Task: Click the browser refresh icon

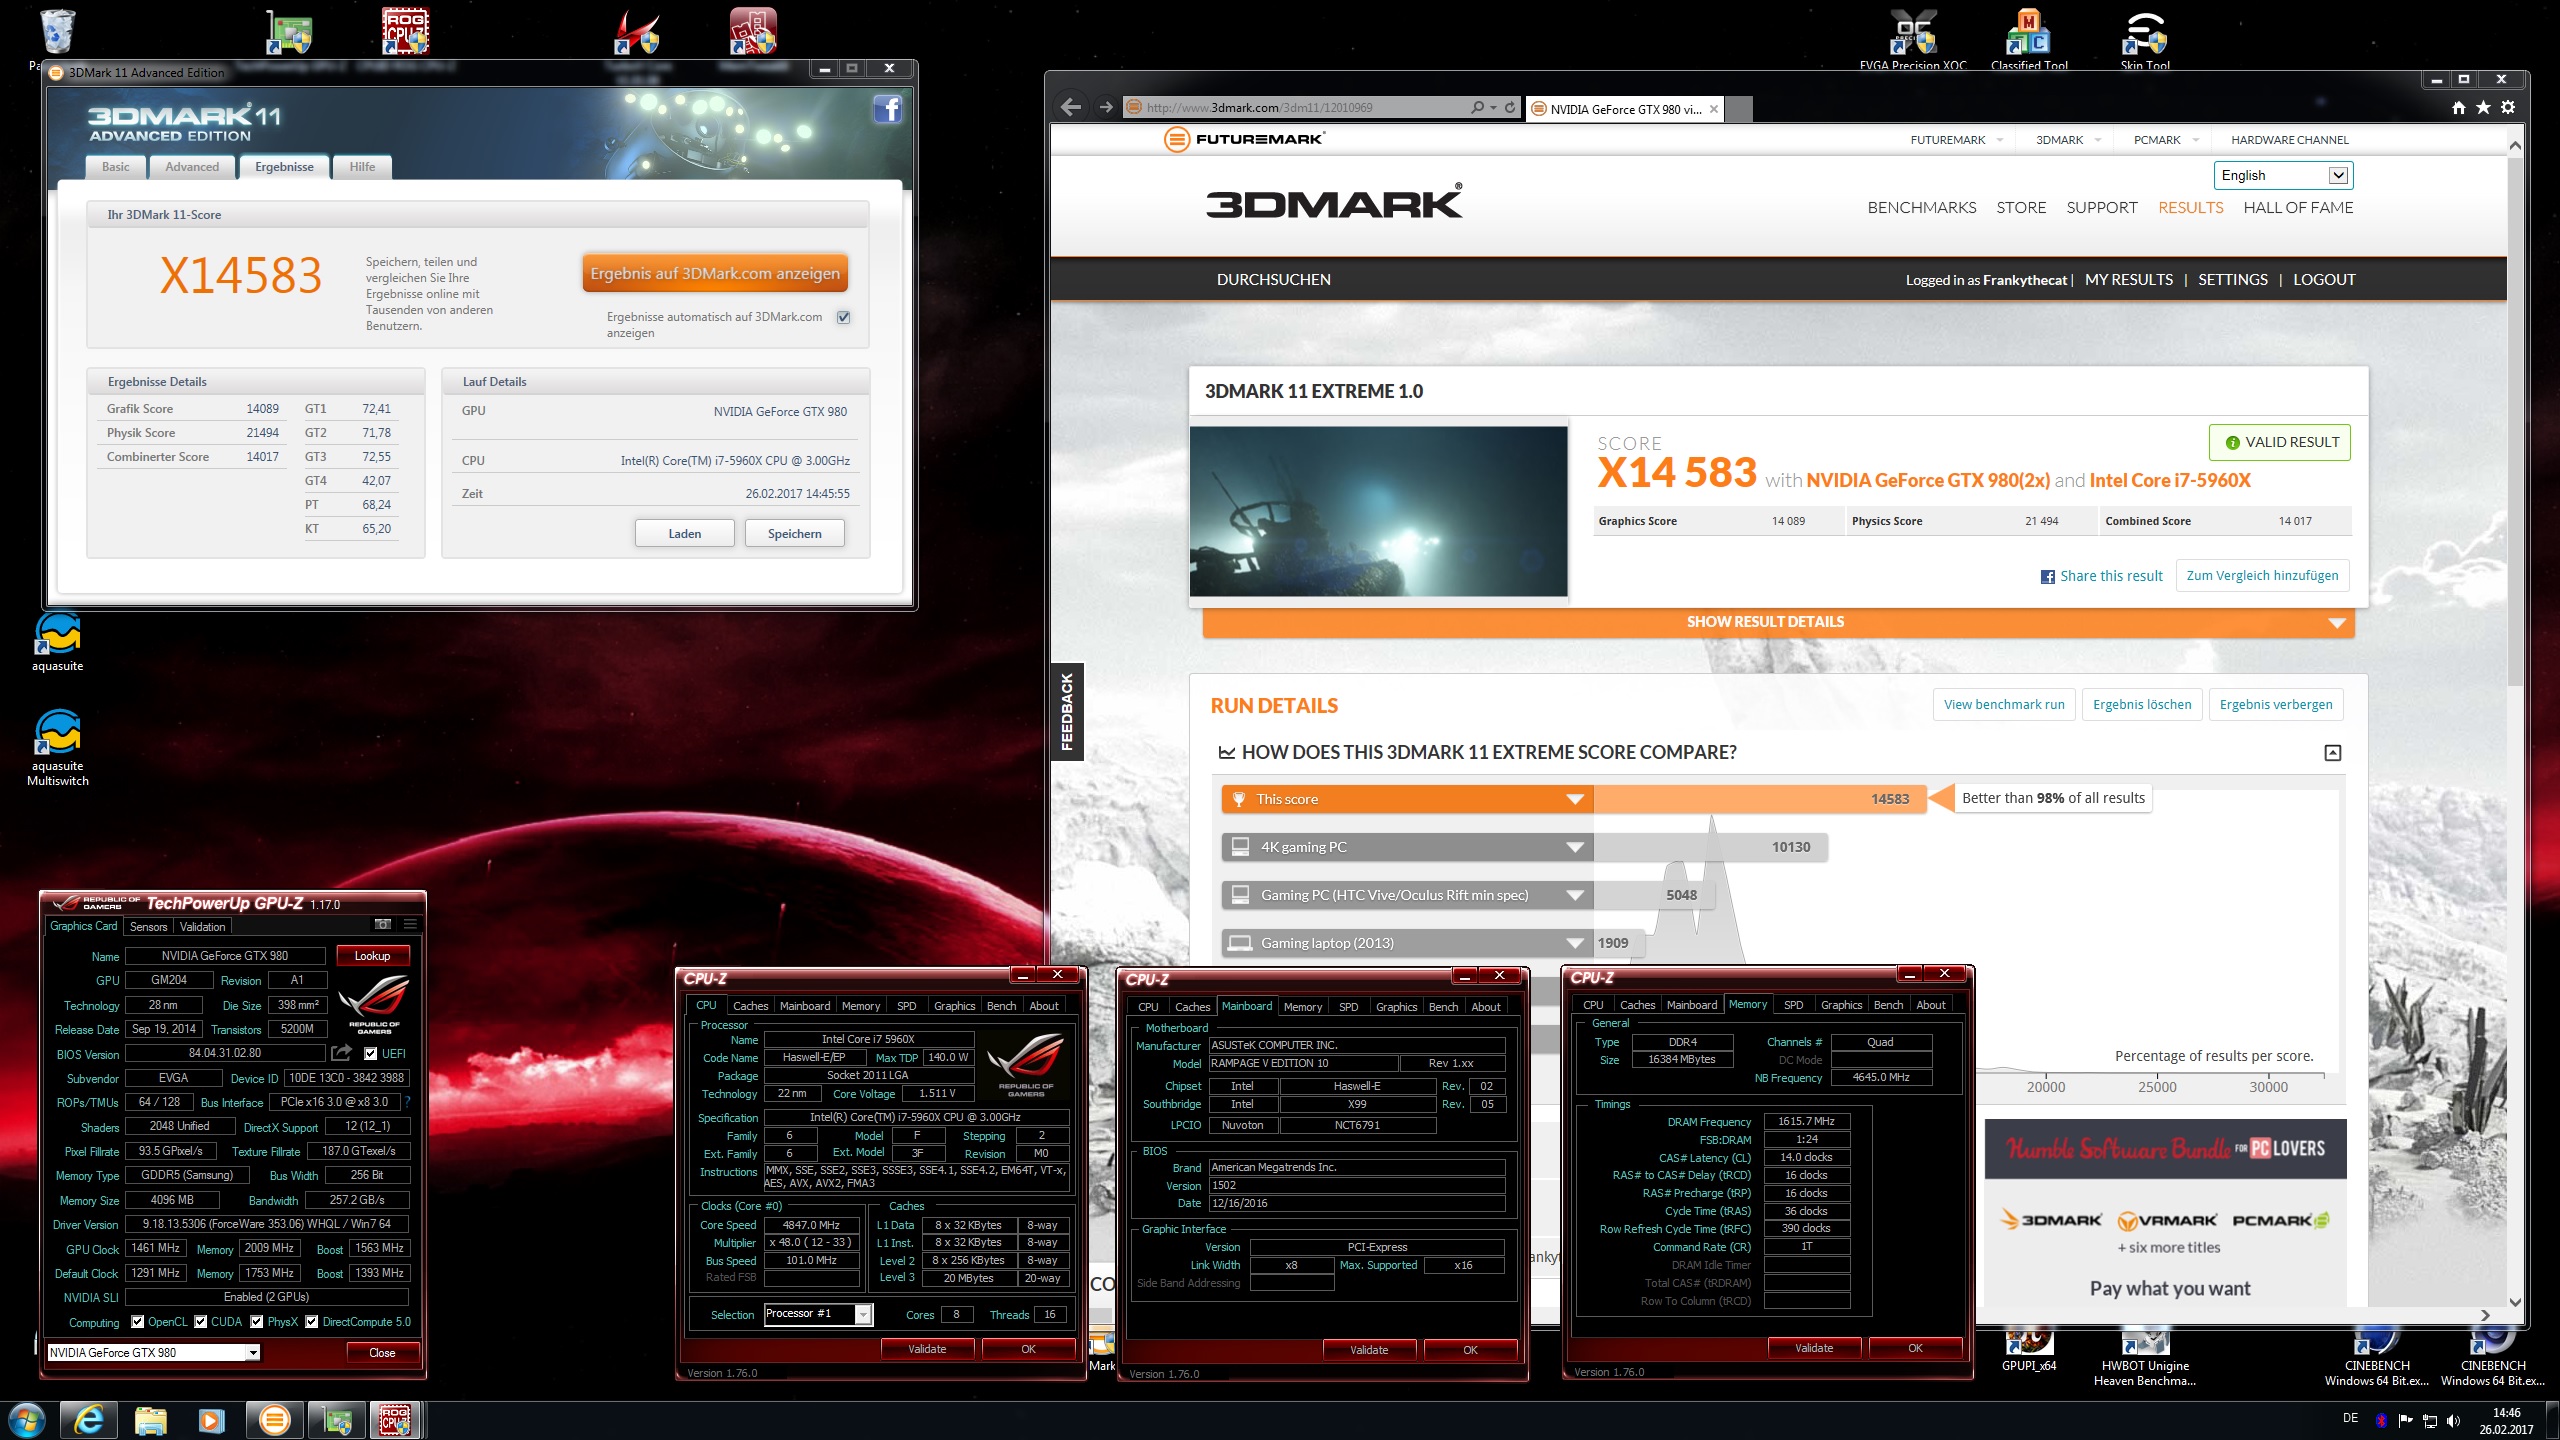Action: click(1510, 107)
